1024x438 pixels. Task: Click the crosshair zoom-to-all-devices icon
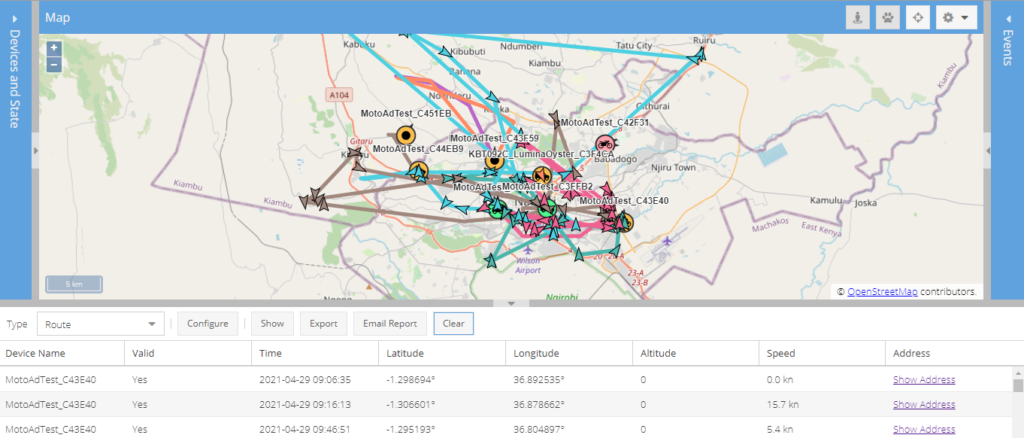[x=916, y=18]
